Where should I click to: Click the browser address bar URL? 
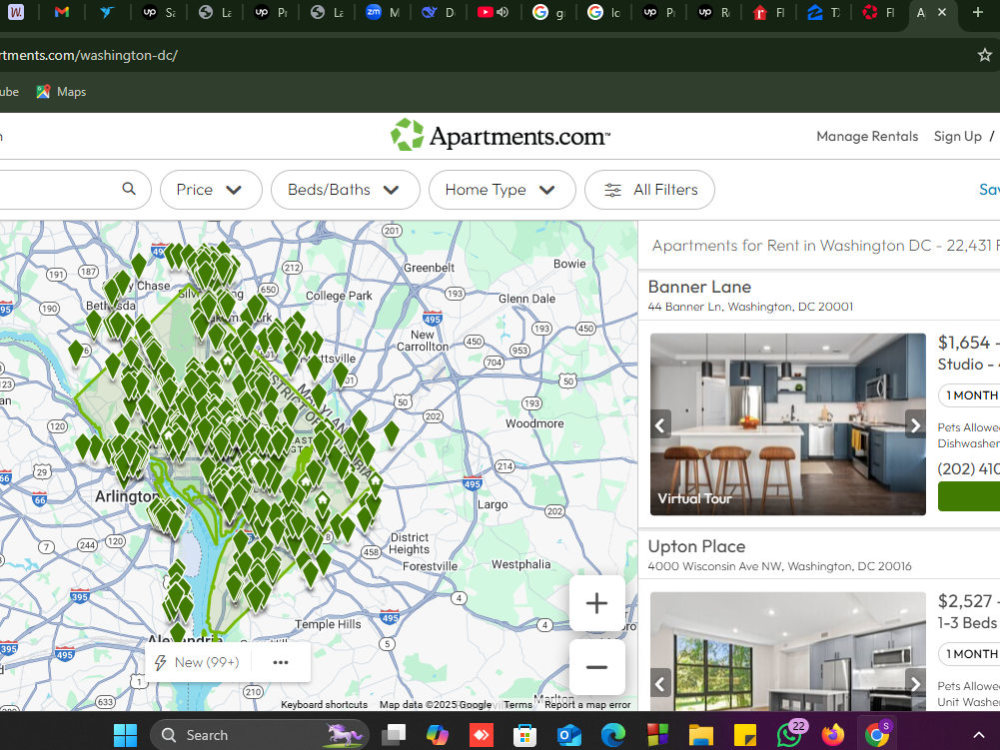point(89,55)
